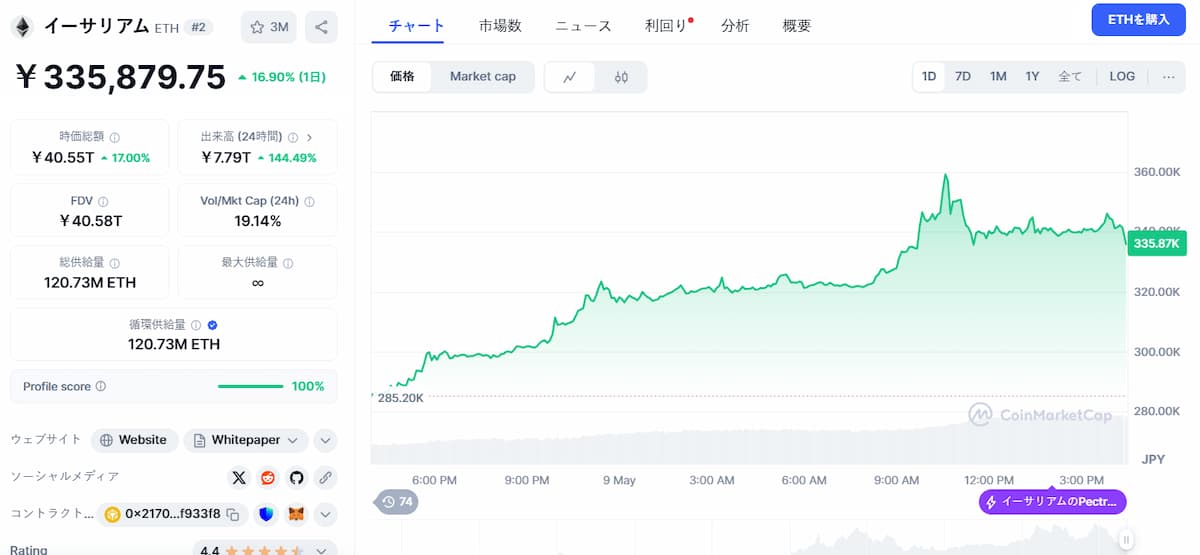Toggle LOG scale on chart
The width and height of the screenshot is (1200, 555).
(1122, 76)
